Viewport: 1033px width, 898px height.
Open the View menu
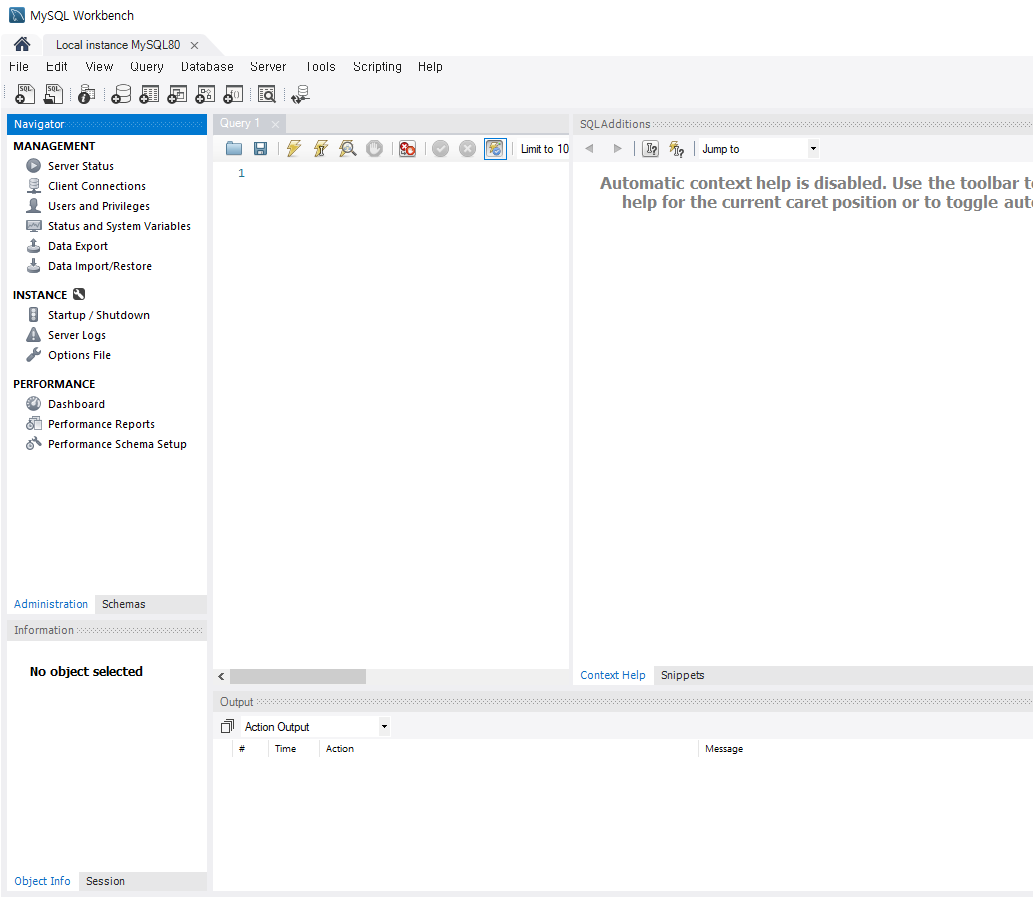click(x=99, y=67)
